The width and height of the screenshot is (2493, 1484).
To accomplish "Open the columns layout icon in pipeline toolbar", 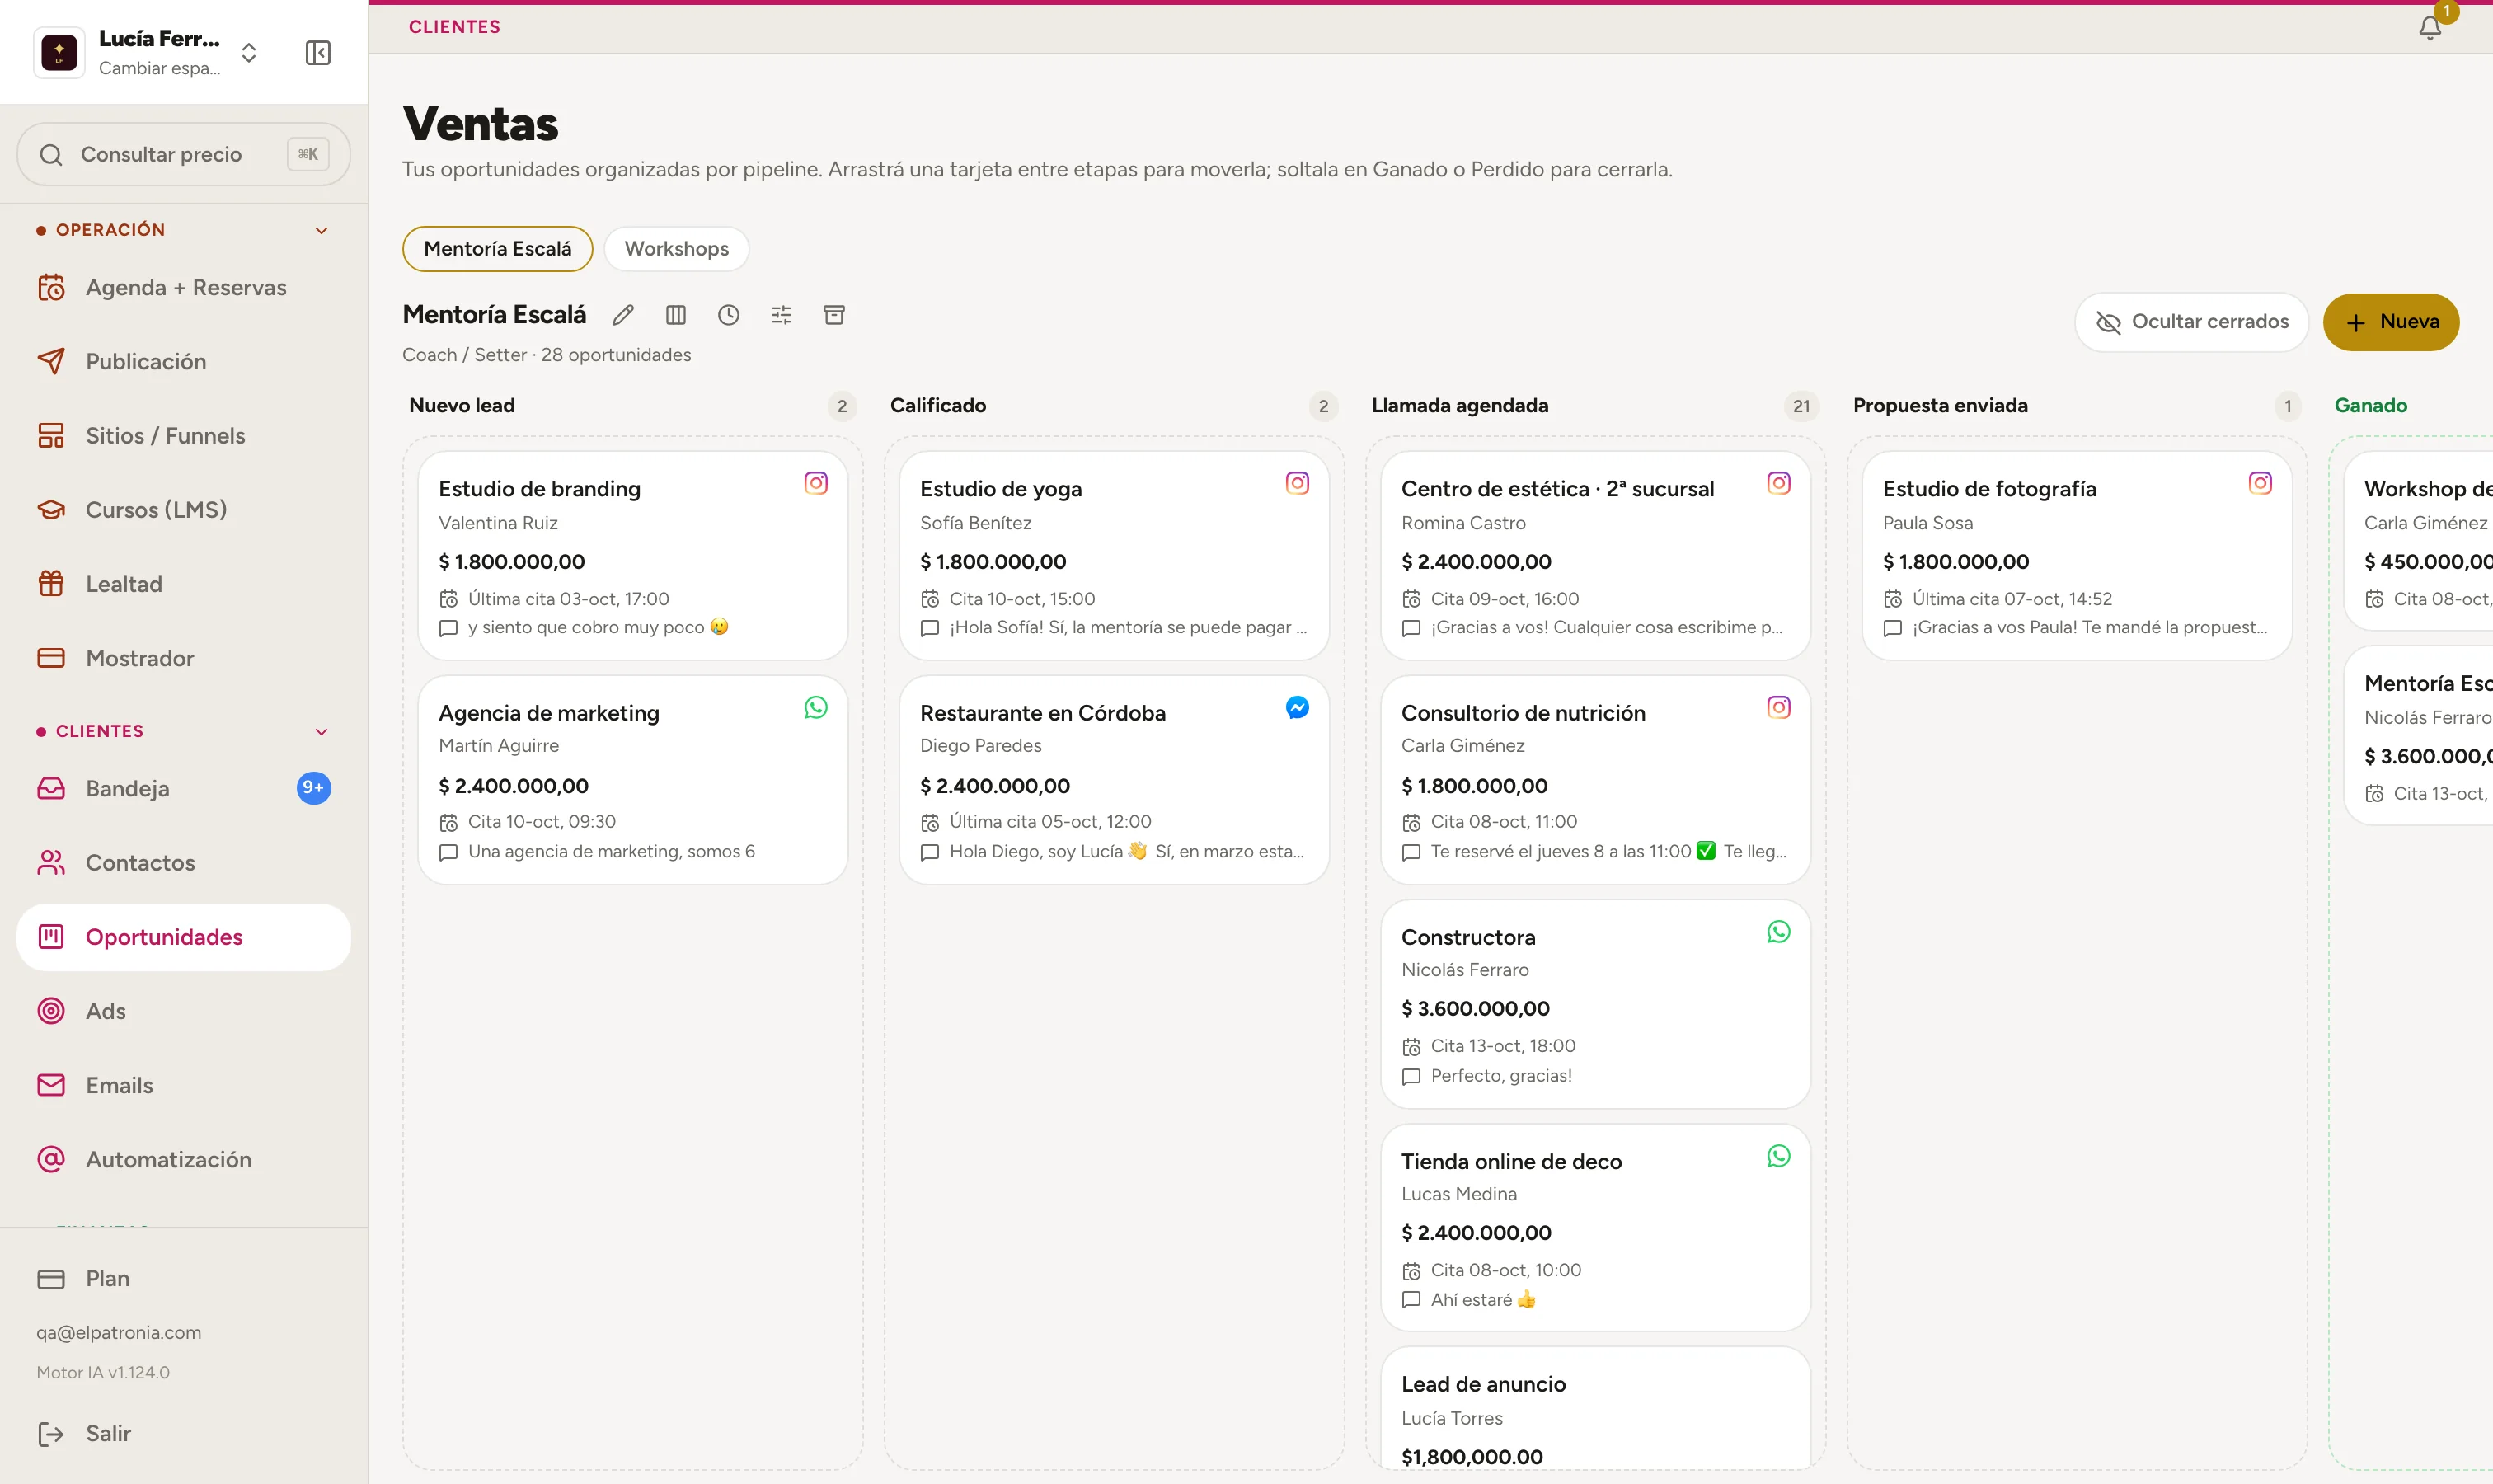I will click(x=676, y=315).
